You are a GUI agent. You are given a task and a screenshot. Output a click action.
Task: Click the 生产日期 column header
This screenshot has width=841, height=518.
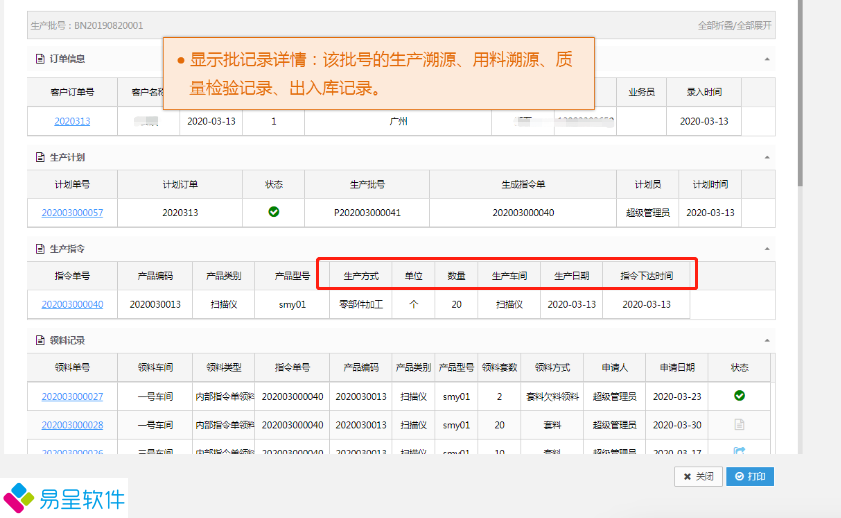click(571, 276)
